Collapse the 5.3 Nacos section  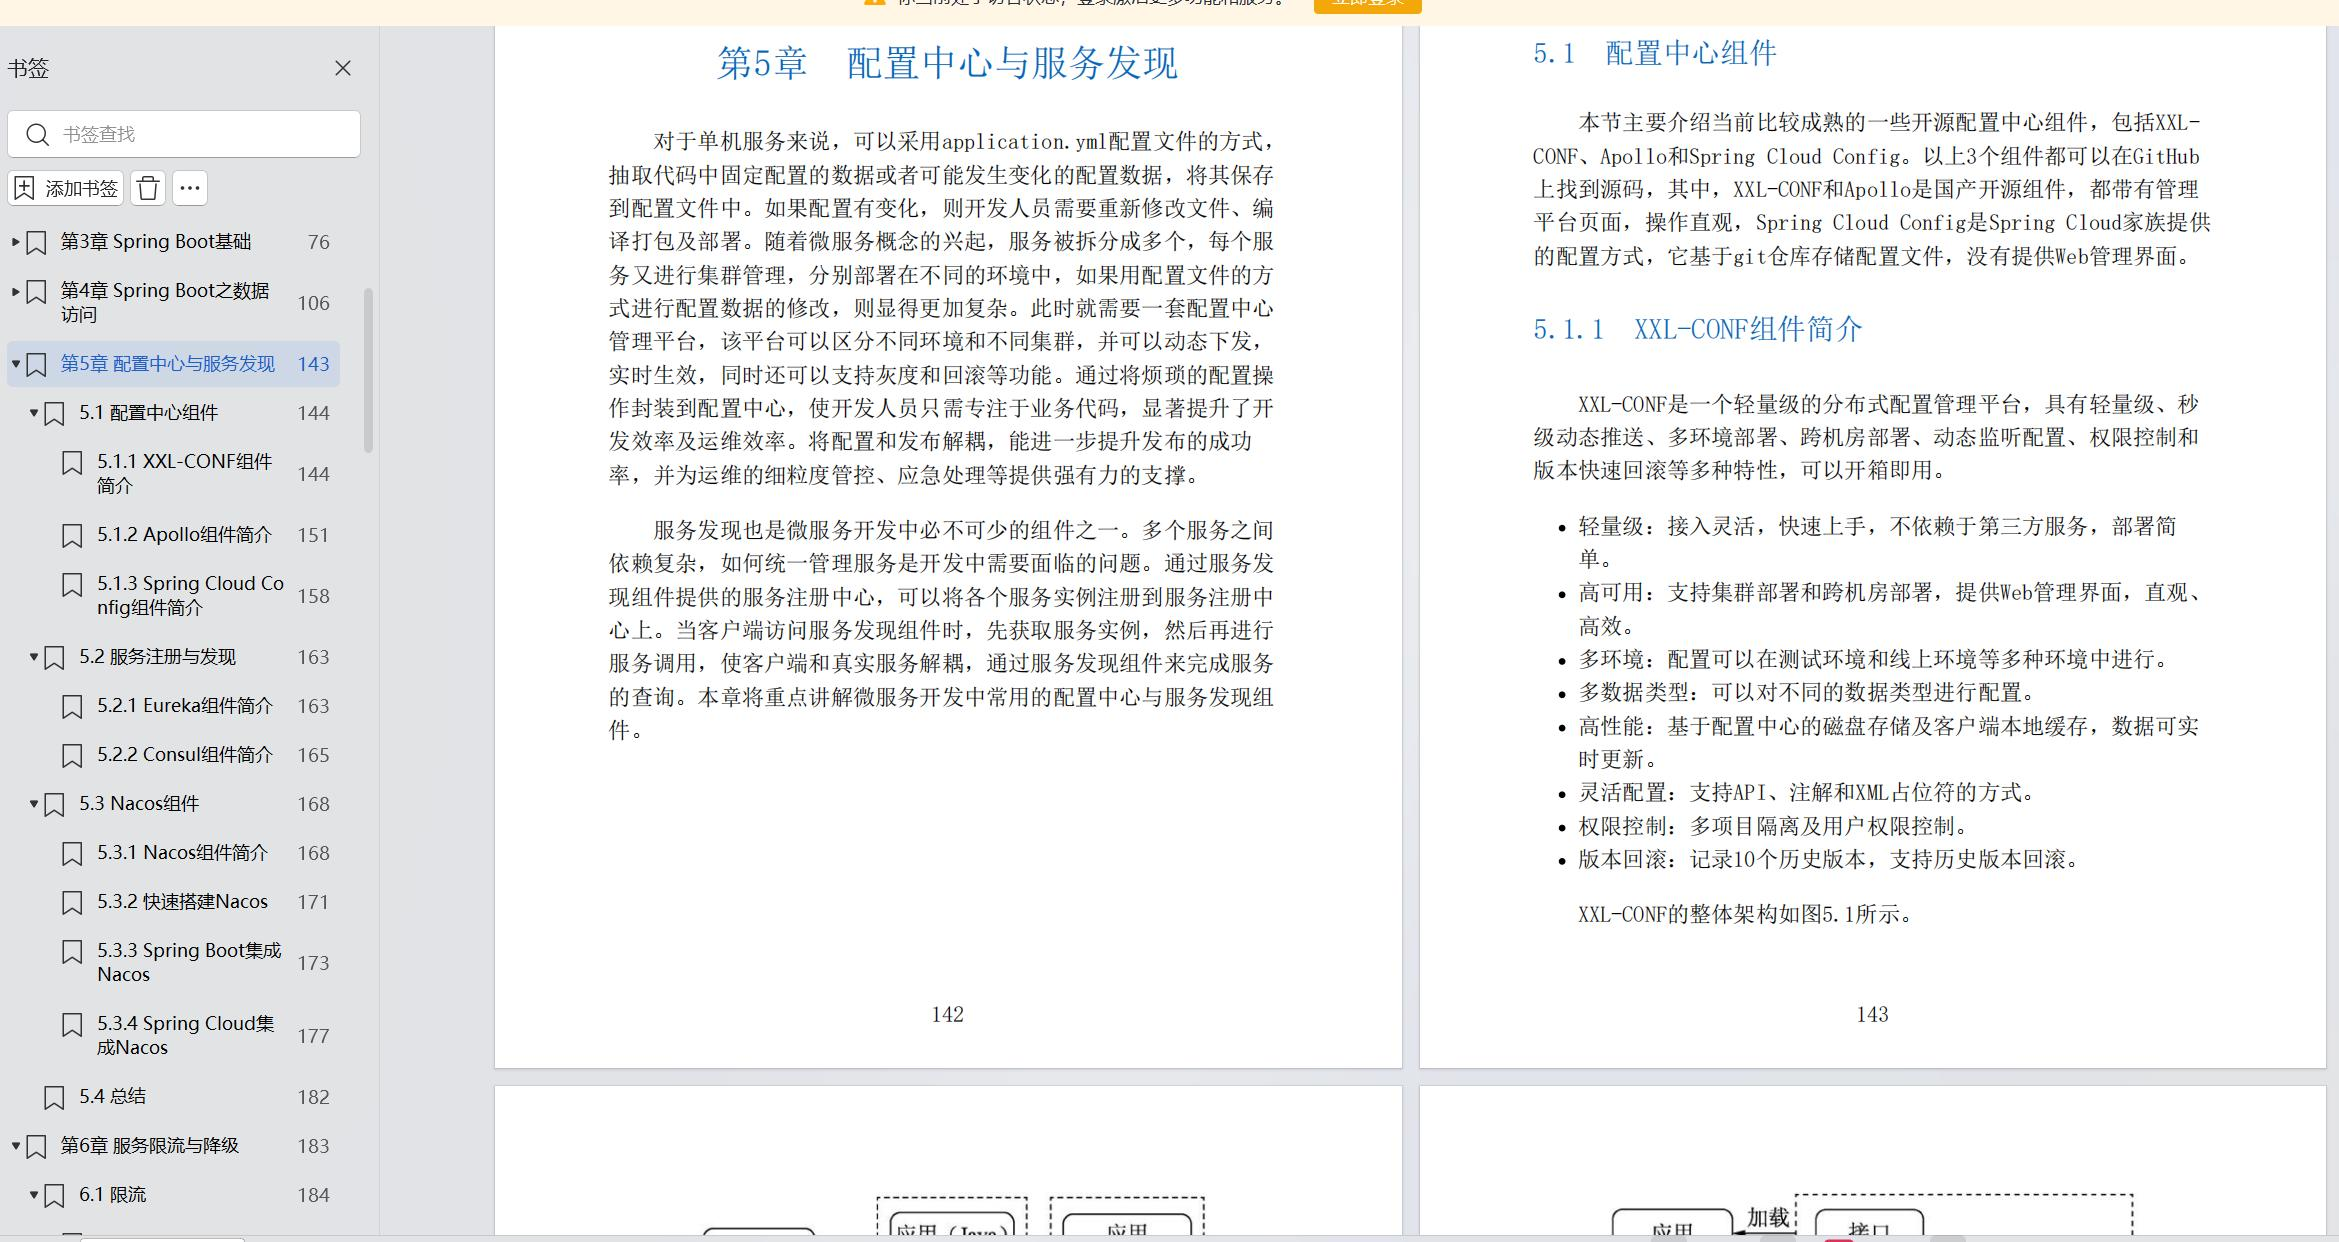pos(34,804)
